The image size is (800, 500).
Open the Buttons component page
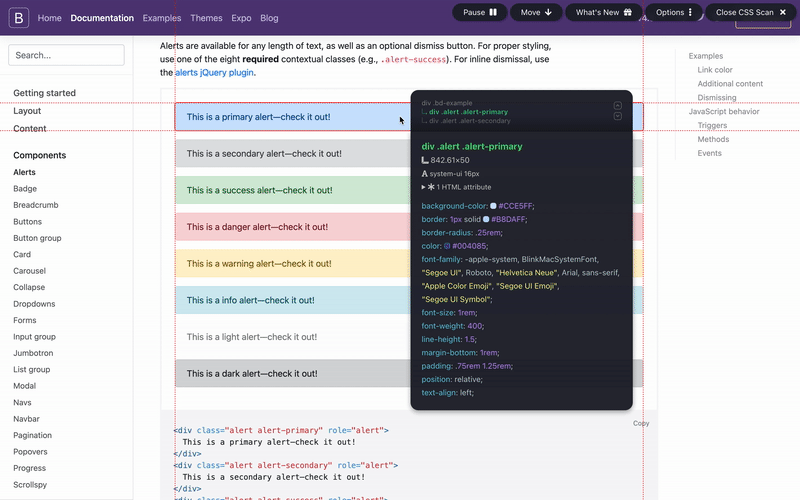click(x=28, y=222)
